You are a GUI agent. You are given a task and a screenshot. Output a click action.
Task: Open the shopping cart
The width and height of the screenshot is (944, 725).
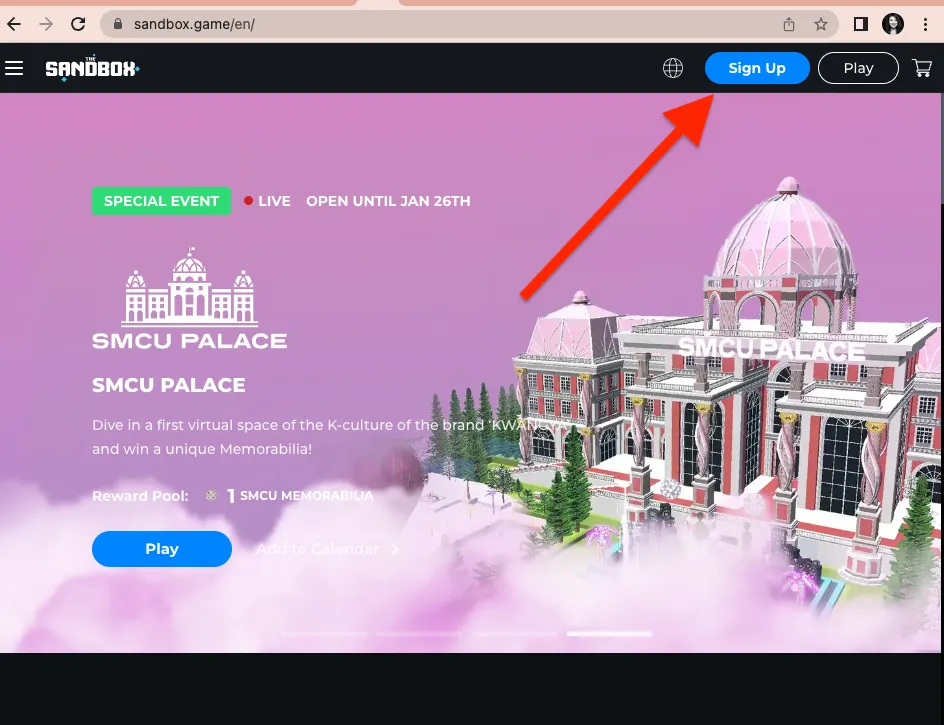922,68
